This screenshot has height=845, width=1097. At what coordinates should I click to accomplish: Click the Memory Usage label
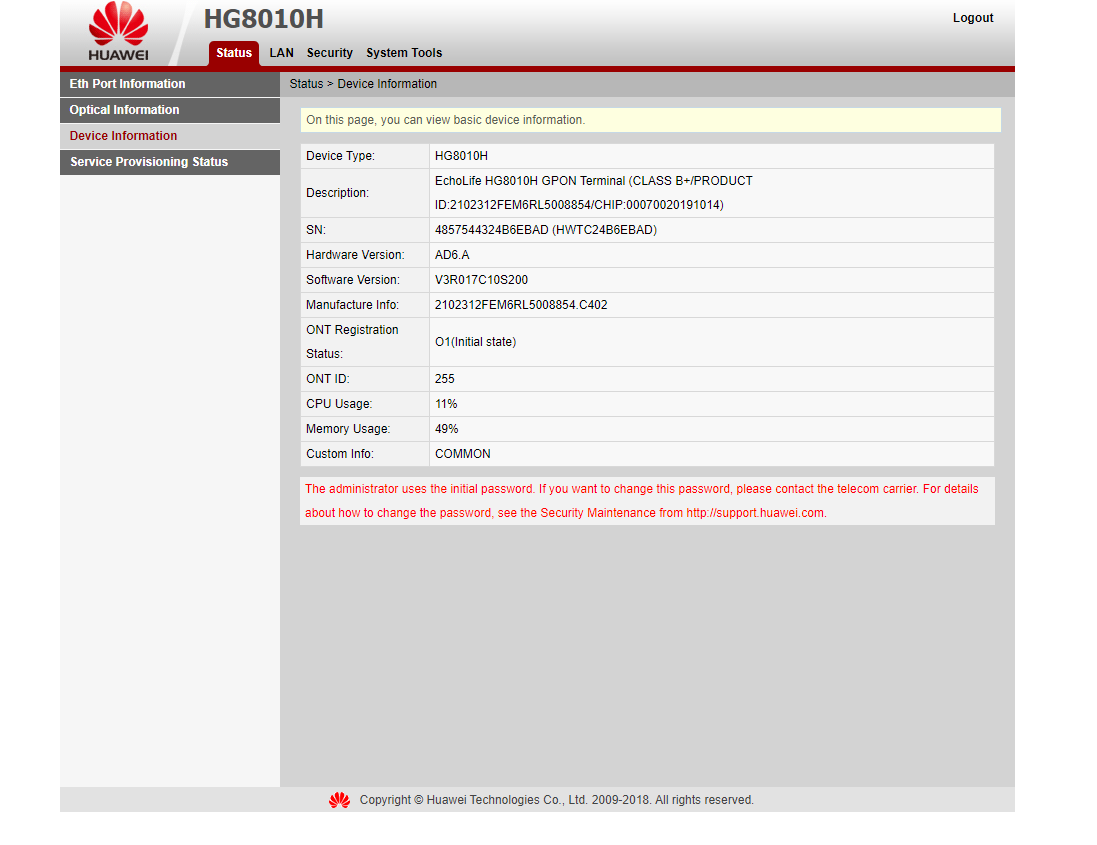pos(348,429)
